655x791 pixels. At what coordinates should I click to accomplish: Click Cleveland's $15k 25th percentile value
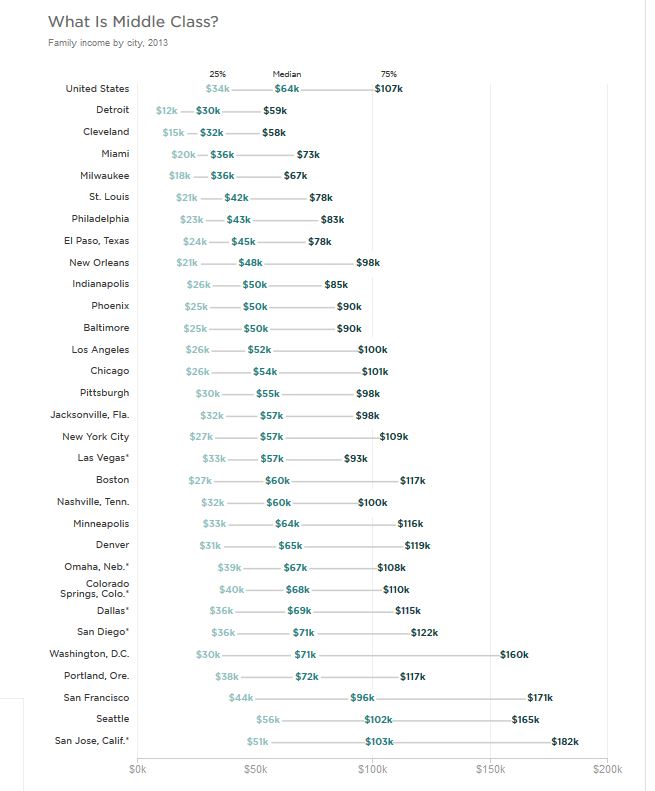173,133
